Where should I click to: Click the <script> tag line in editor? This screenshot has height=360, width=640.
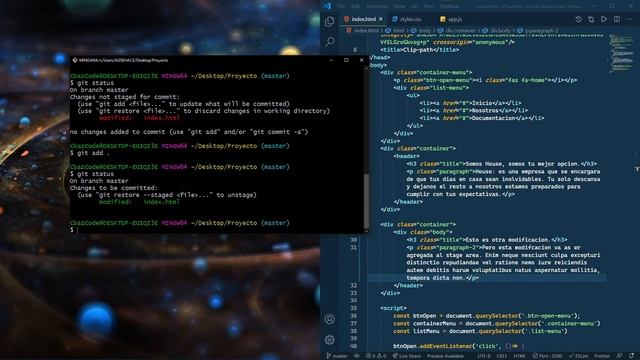click(x=393, y=308)
